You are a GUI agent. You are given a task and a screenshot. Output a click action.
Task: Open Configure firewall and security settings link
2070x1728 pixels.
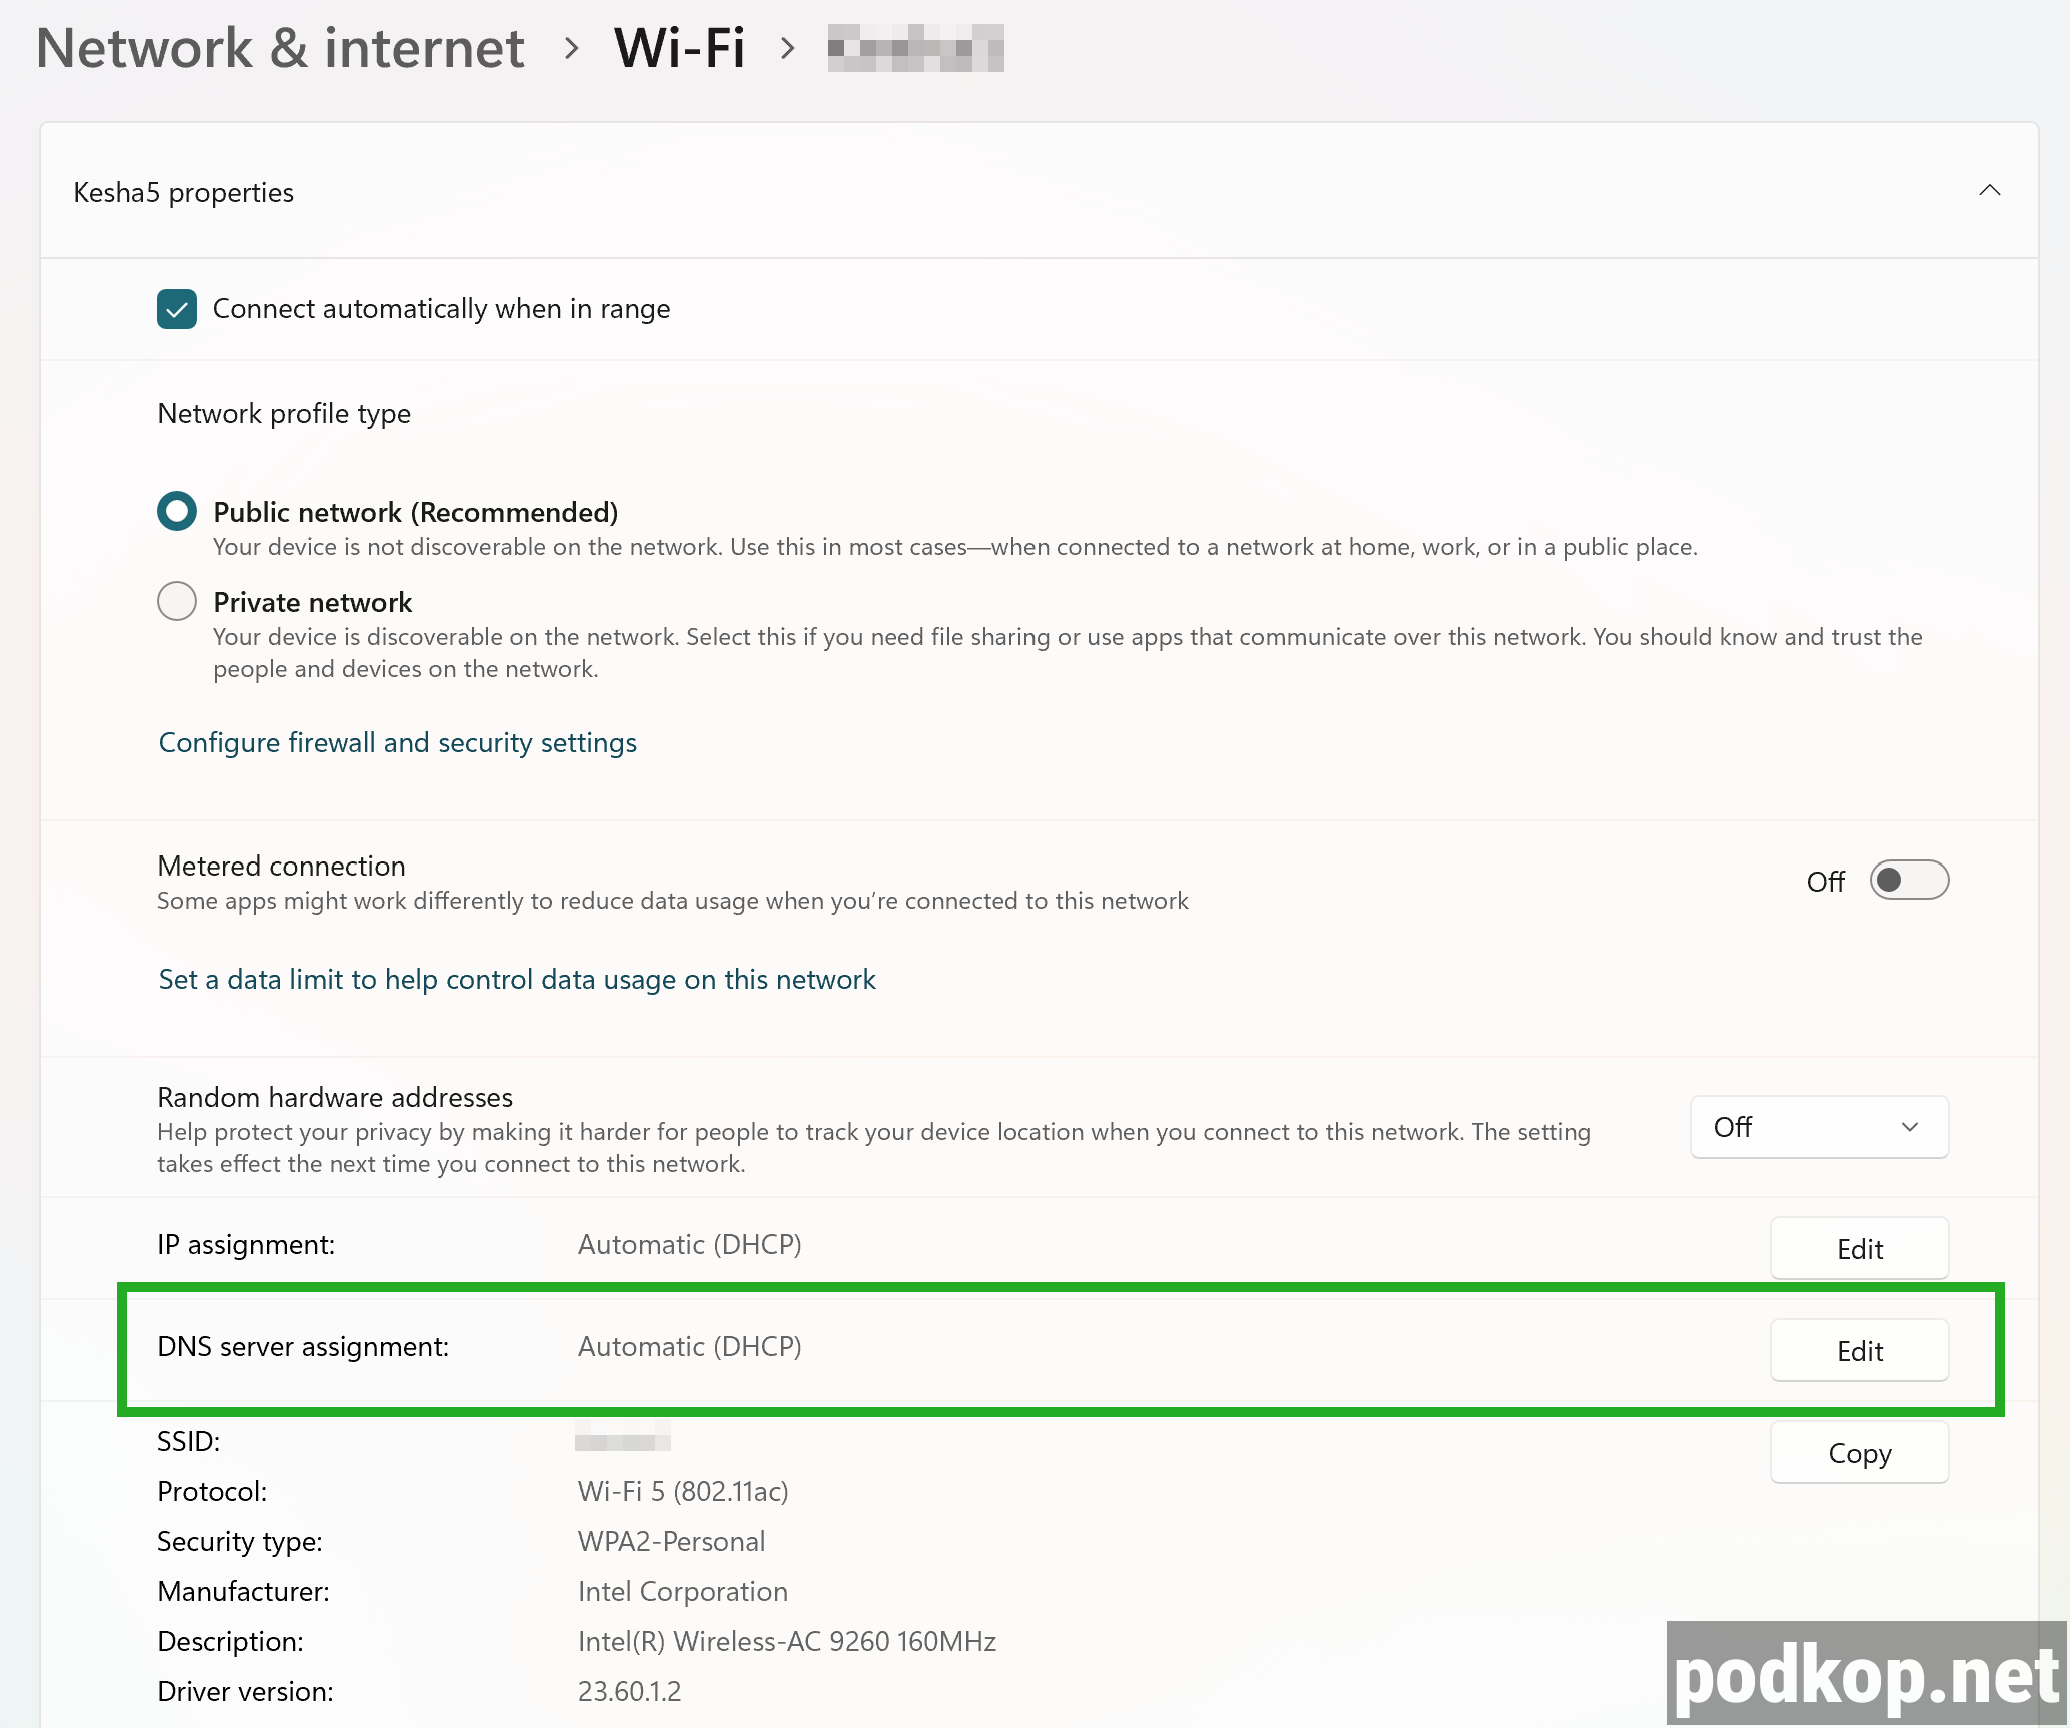coord(397,742)
